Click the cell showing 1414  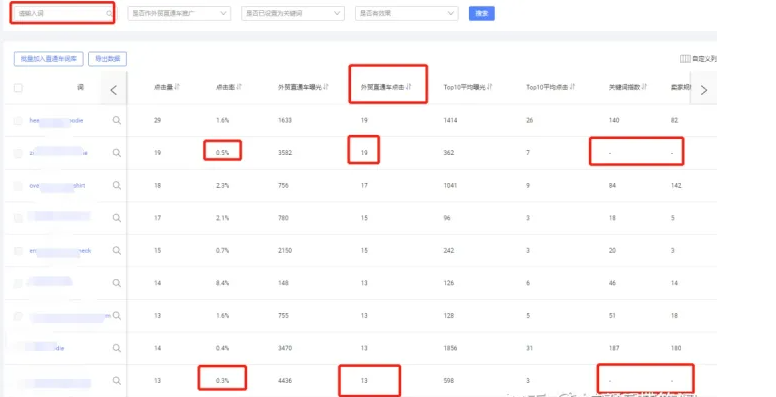click(450, 120)
